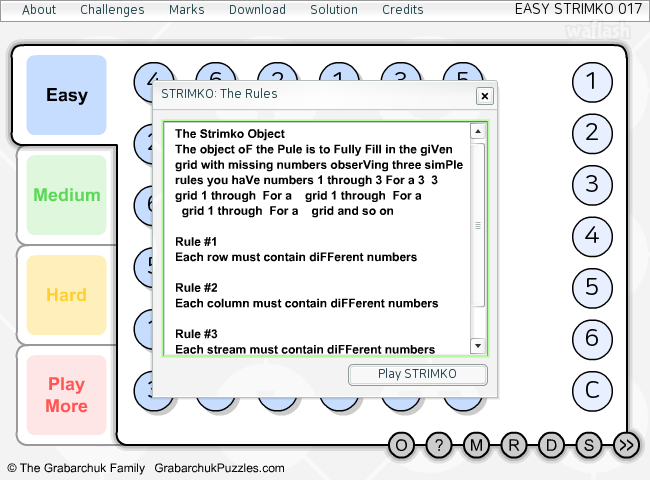Open the Challenges menu
650x480 pixels.
(x=112, y=10)
